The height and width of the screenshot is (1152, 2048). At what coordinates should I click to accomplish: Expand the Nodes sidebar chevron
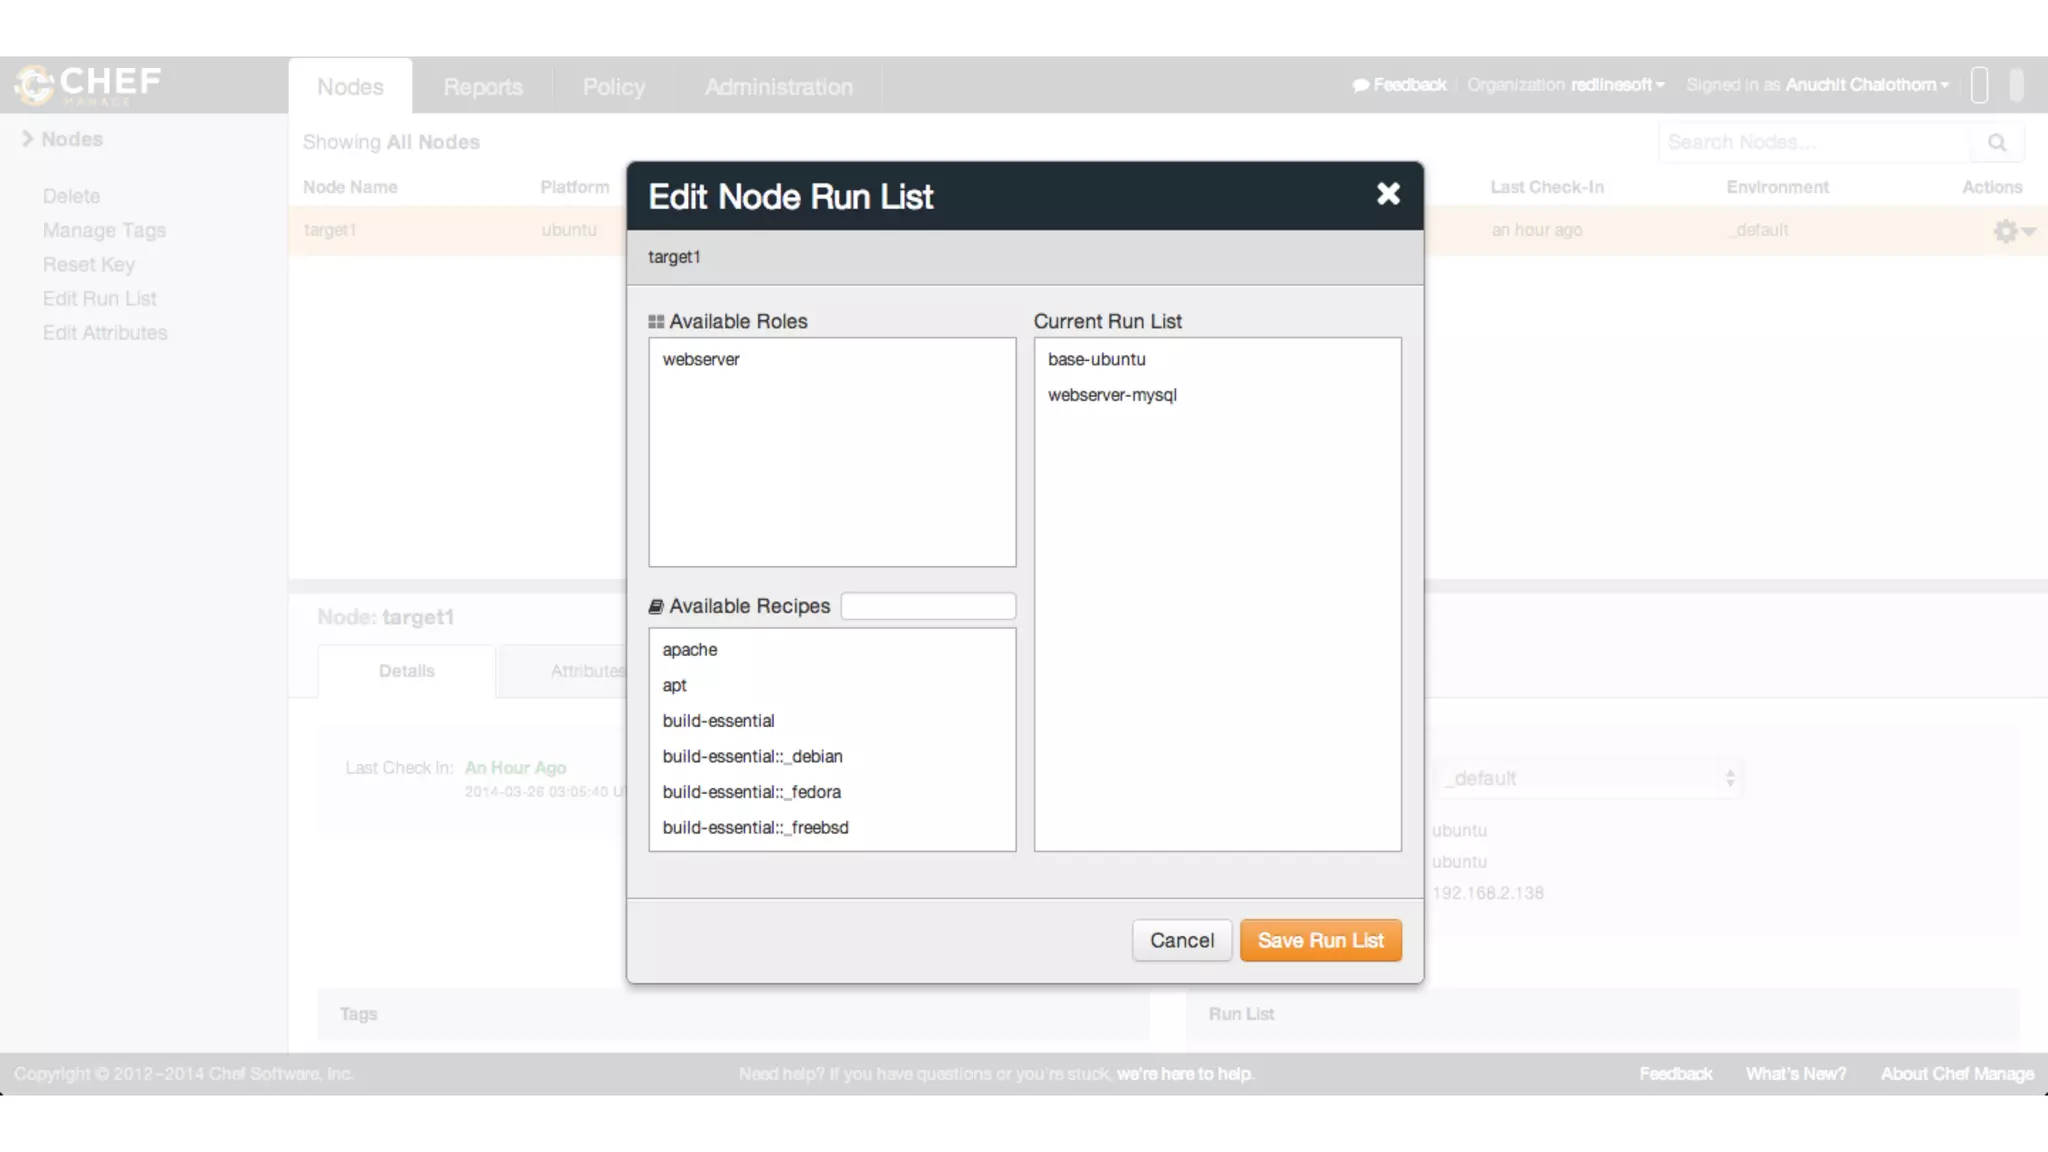(x=28, y=139)
